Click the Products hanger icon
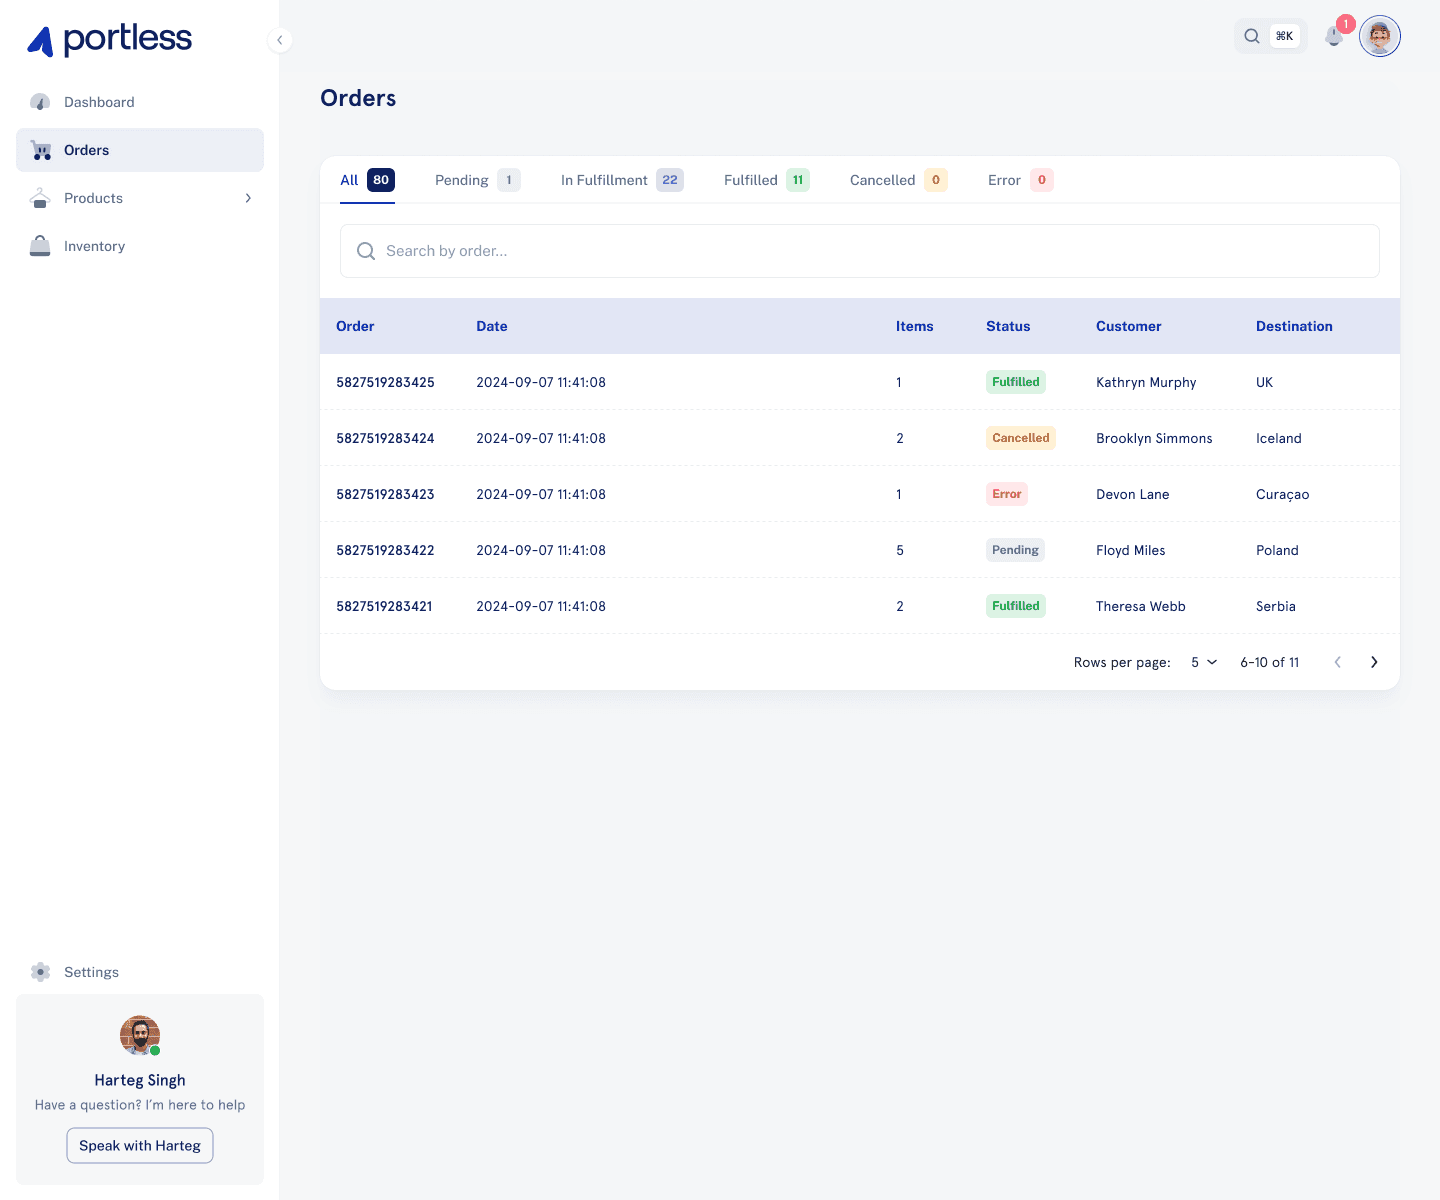 tap(40, 198)
